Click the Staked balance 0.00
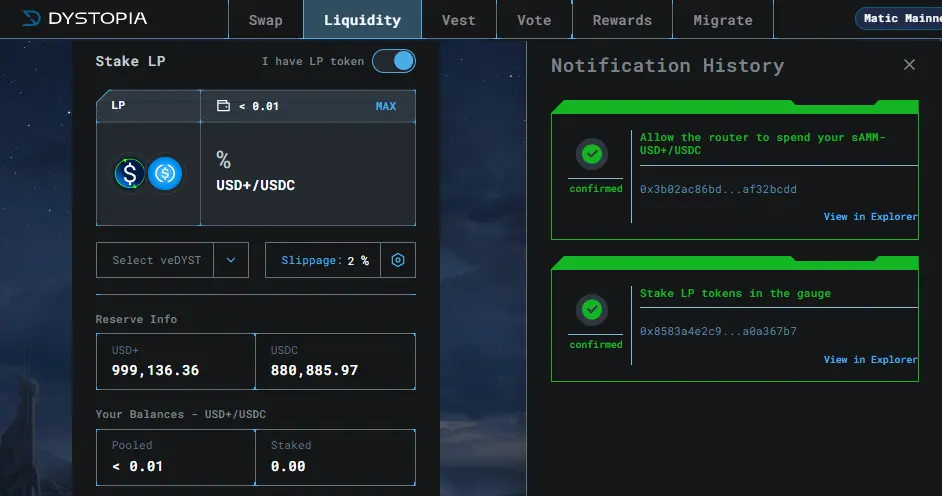 pos(288,466)
